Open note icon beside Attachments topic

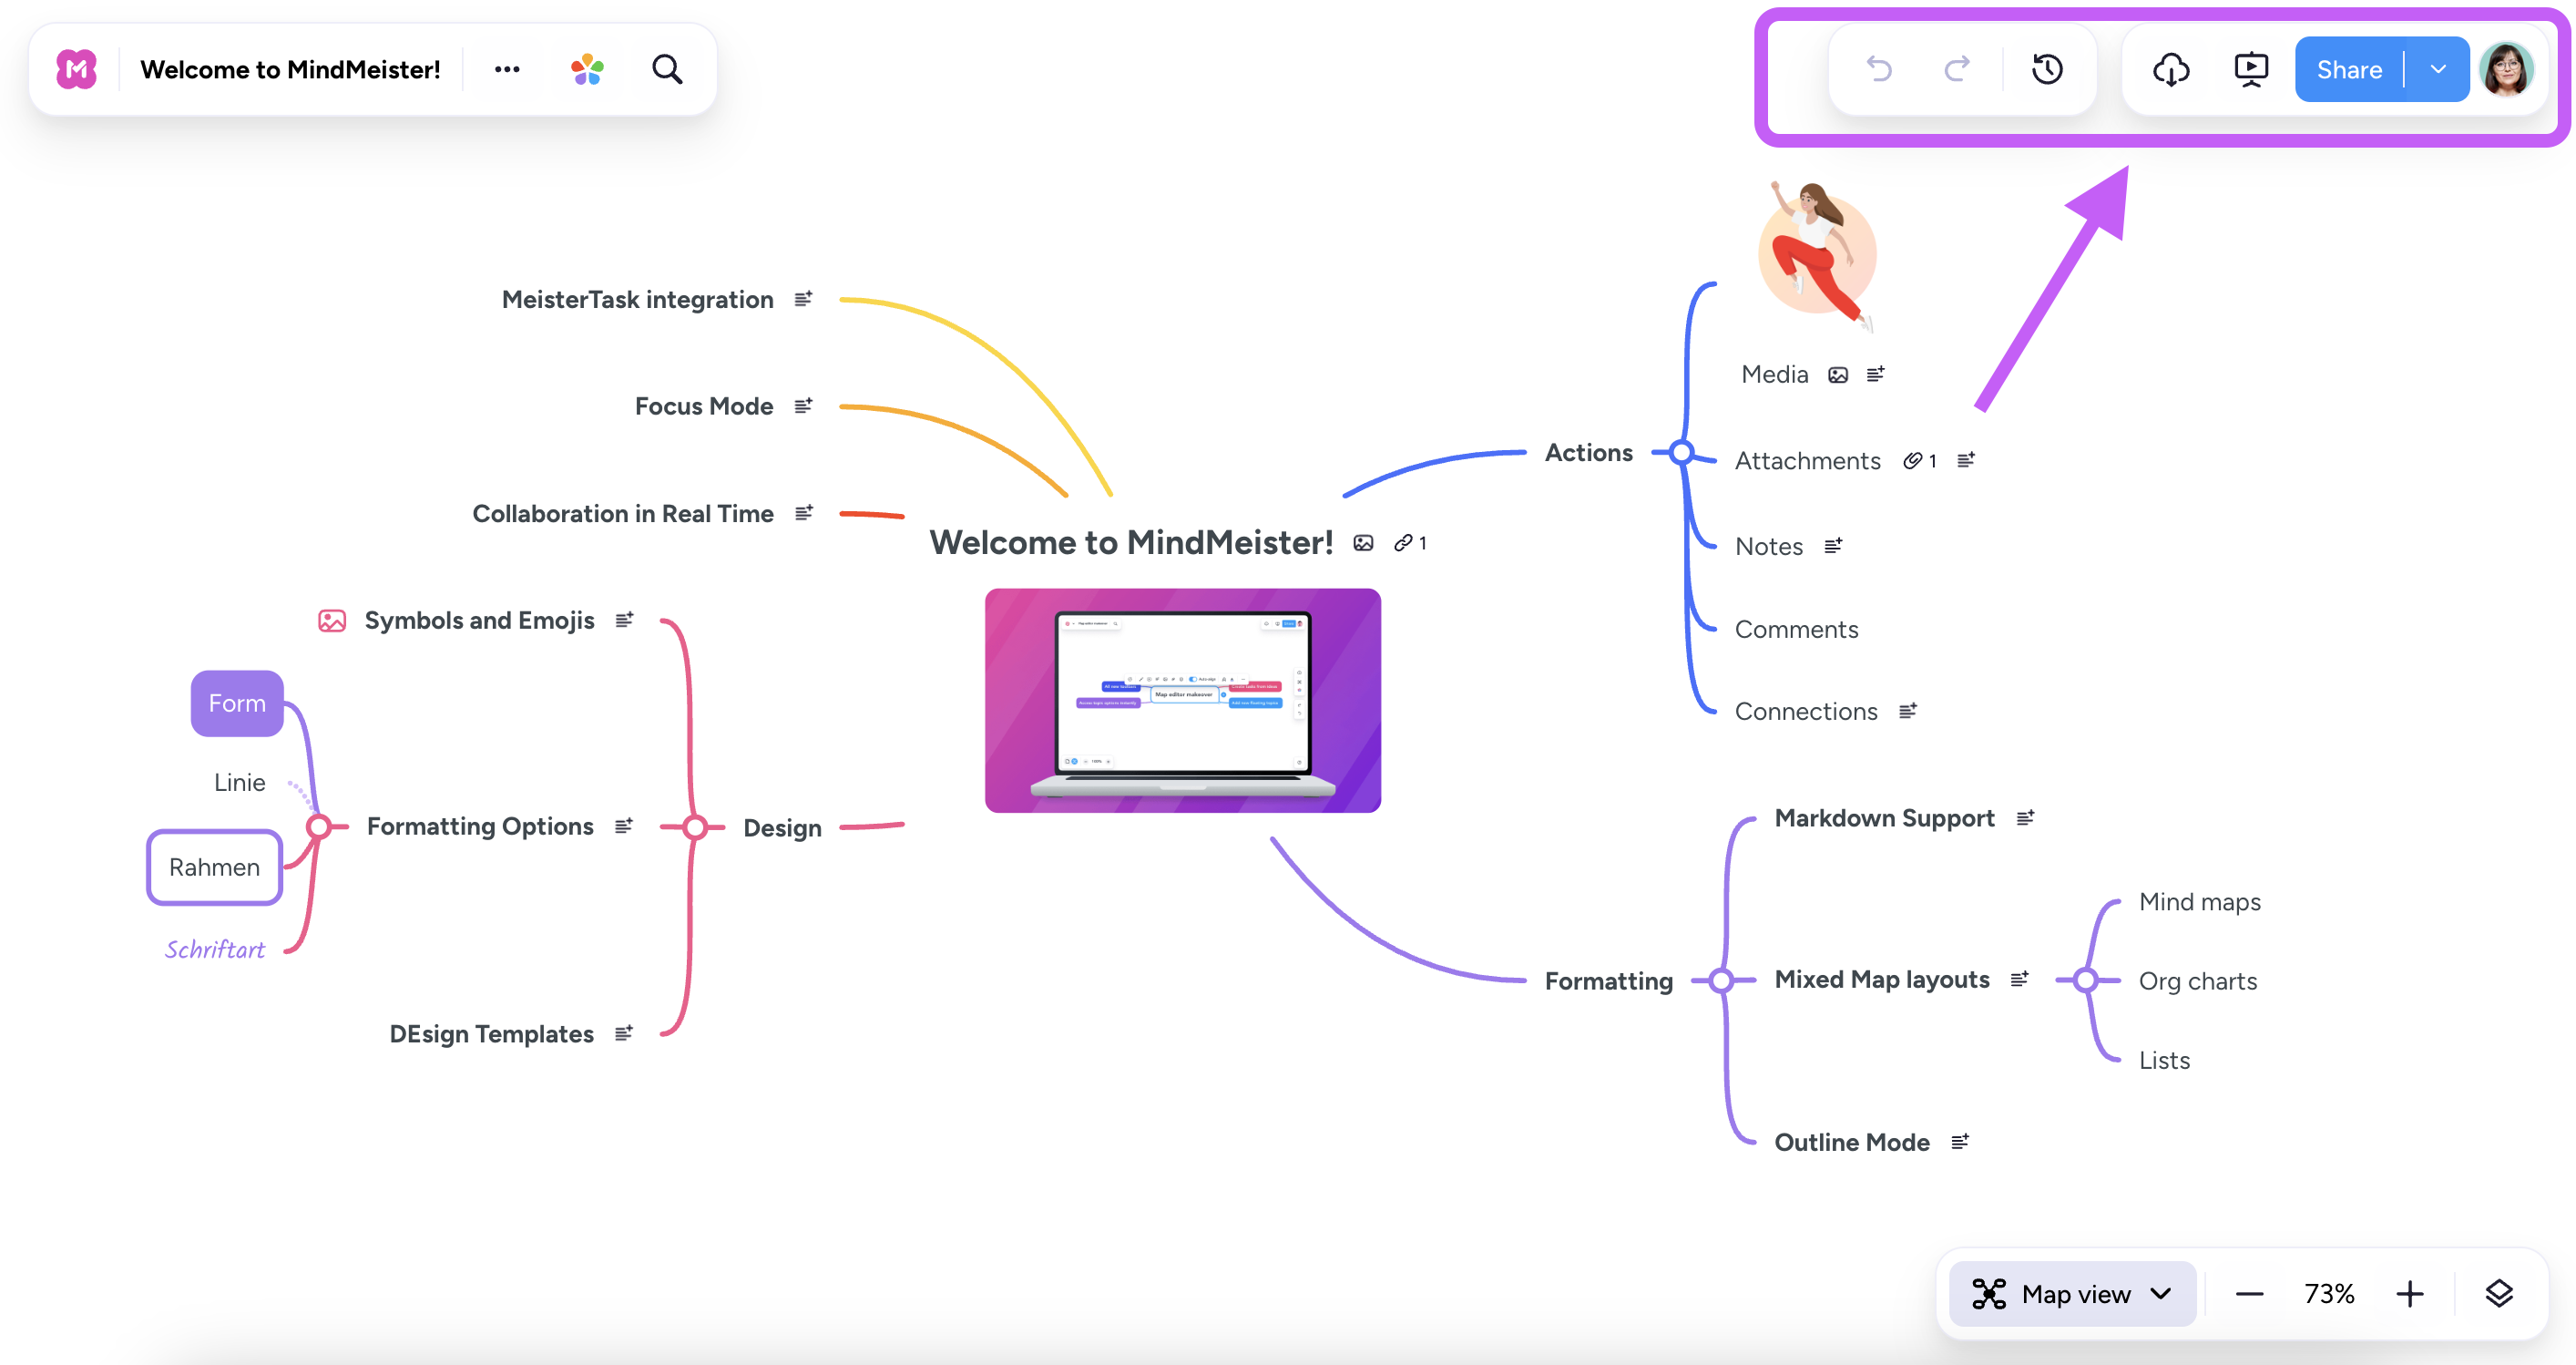pos(1966,460)
